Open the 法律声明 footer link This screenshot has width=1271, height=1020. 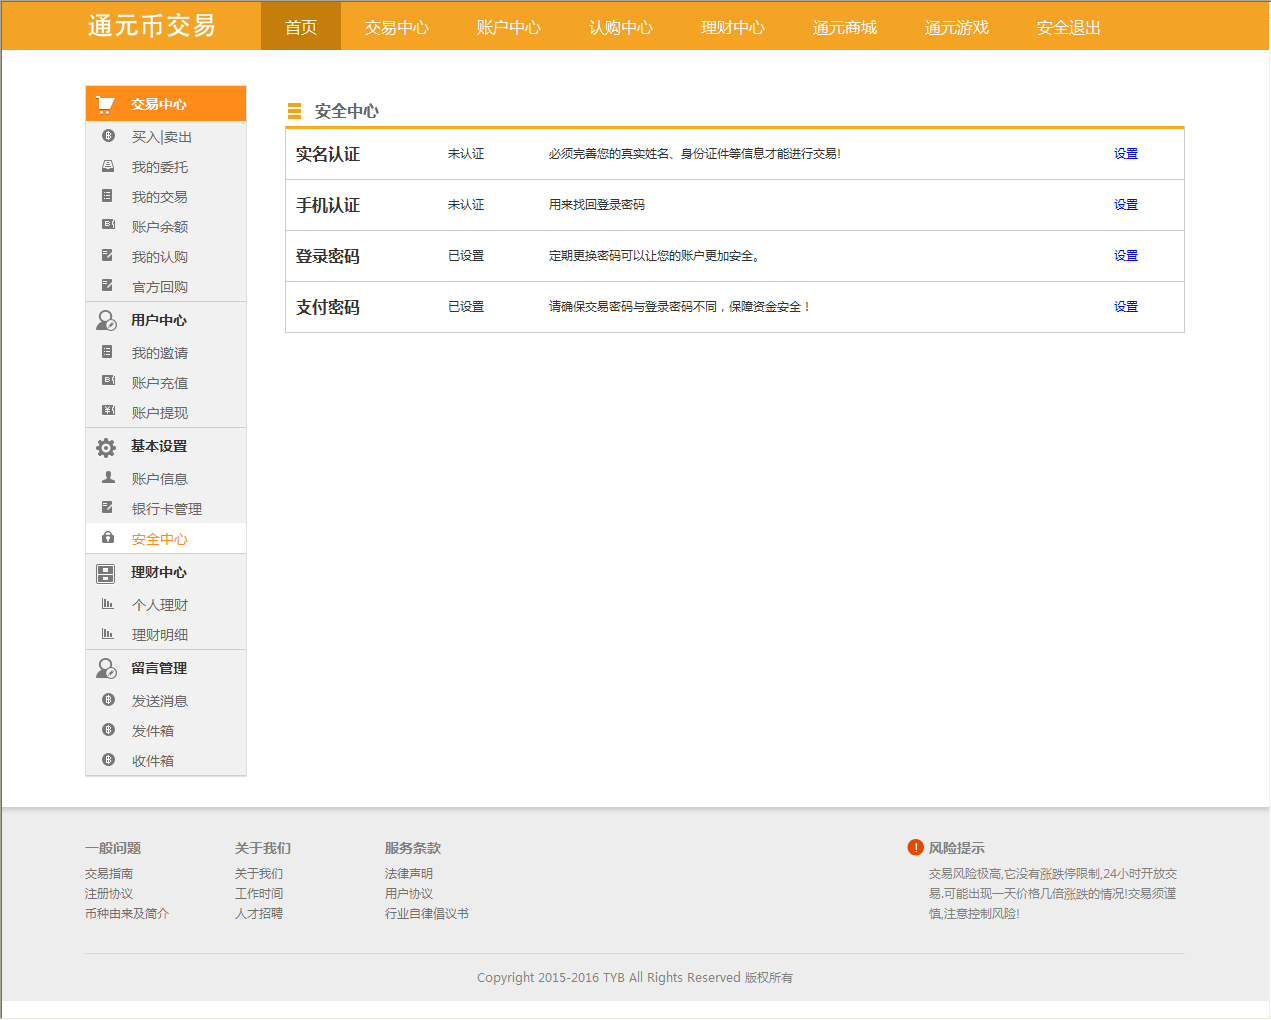(409, 874)
